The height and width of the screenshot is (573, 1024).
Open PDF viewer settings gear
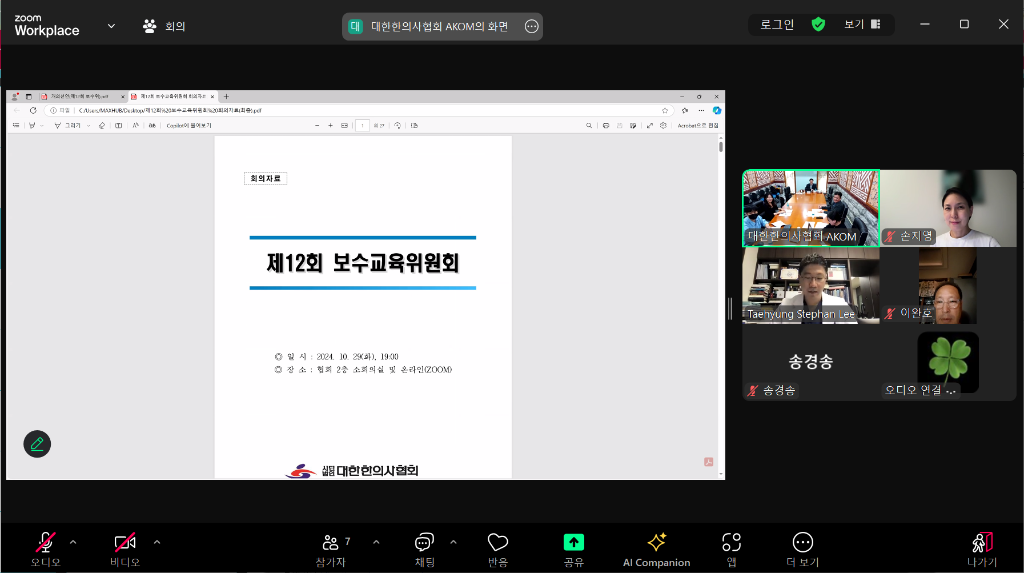[663, 125]
